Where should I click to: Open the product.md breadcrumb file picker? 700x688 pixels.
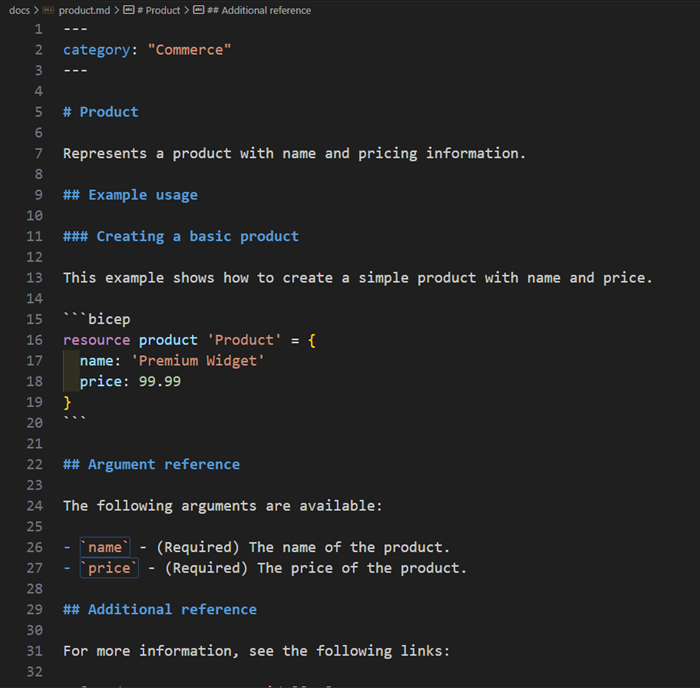84,10
